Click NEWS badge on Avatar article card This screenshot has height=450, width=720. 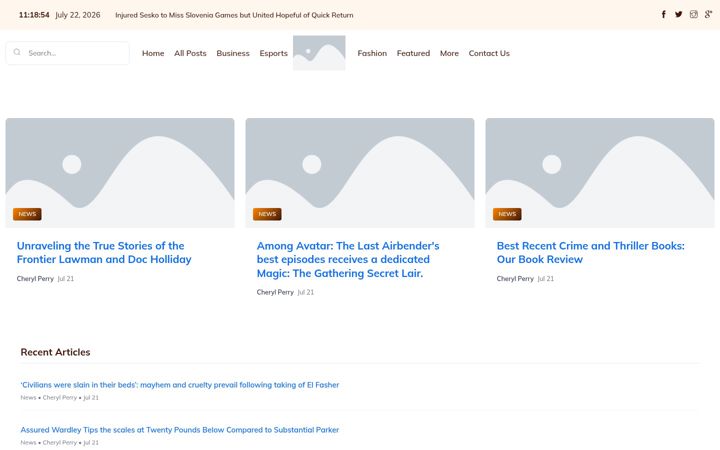(267, 214)
